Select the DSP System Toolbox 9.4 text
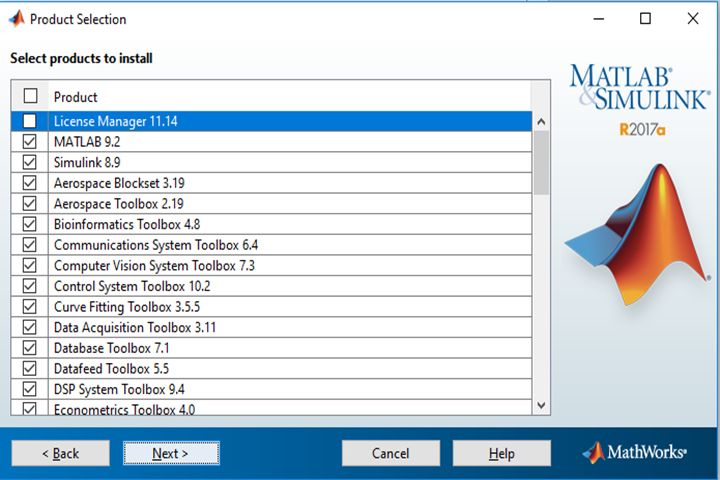Image resolution: width=720 pixels, height=480 pixels. tap(119, 390)
